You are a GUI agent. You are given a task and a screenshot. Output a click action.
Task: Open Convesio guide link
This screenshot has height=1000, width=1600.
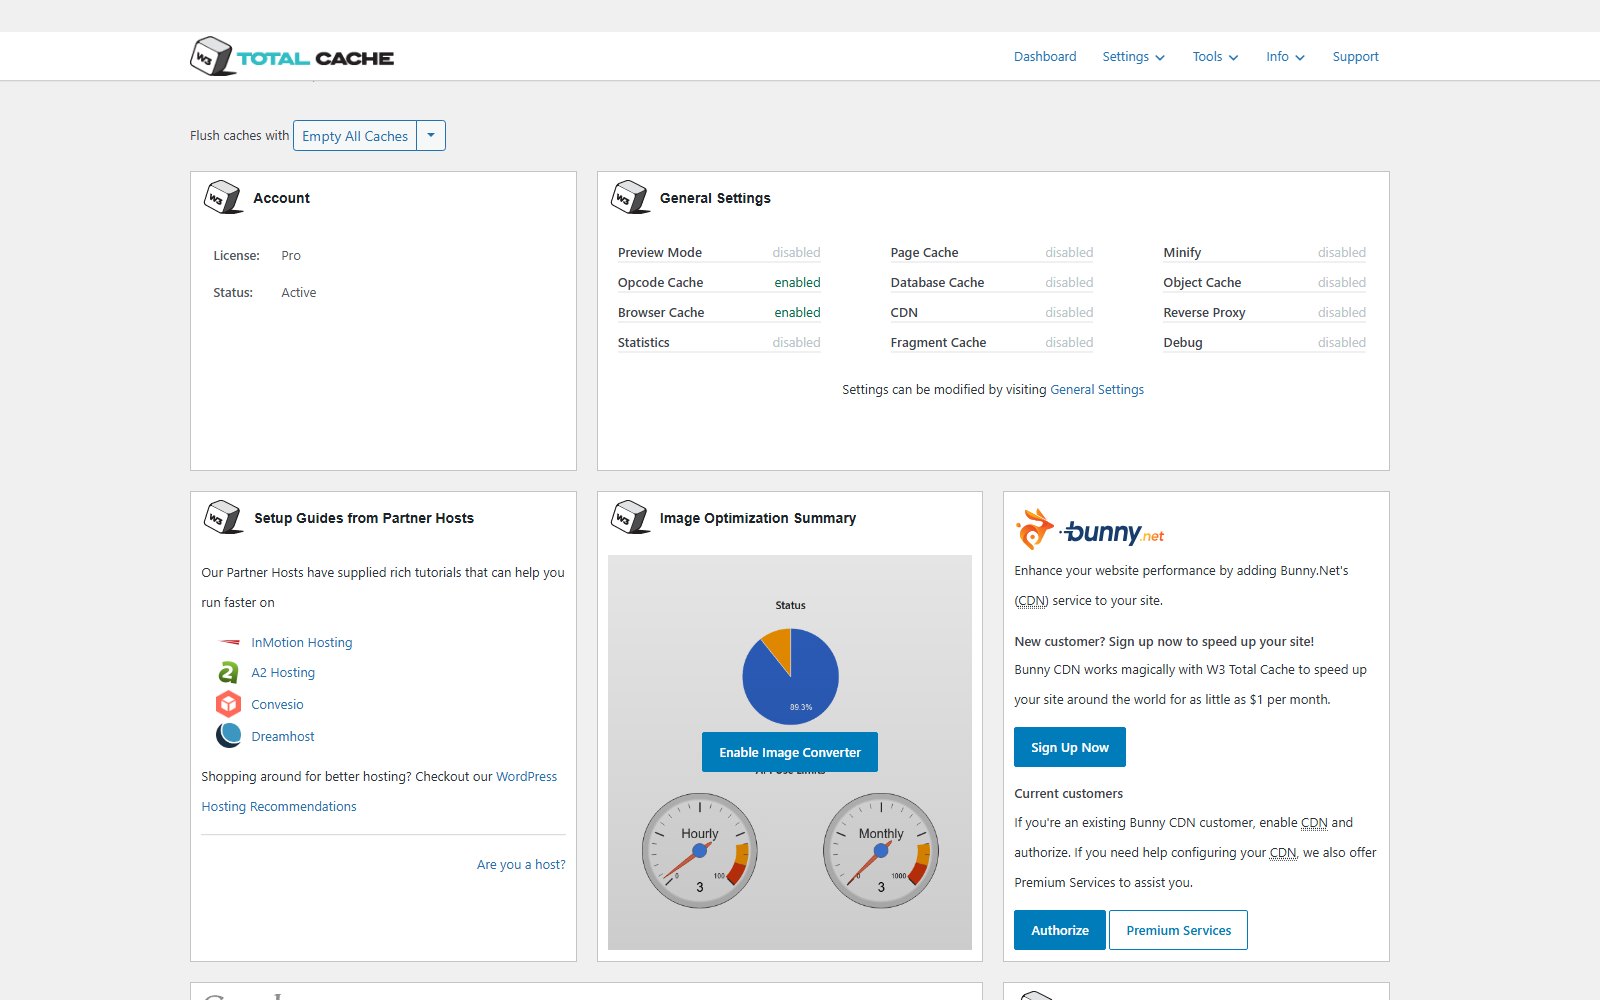[277, 705]
